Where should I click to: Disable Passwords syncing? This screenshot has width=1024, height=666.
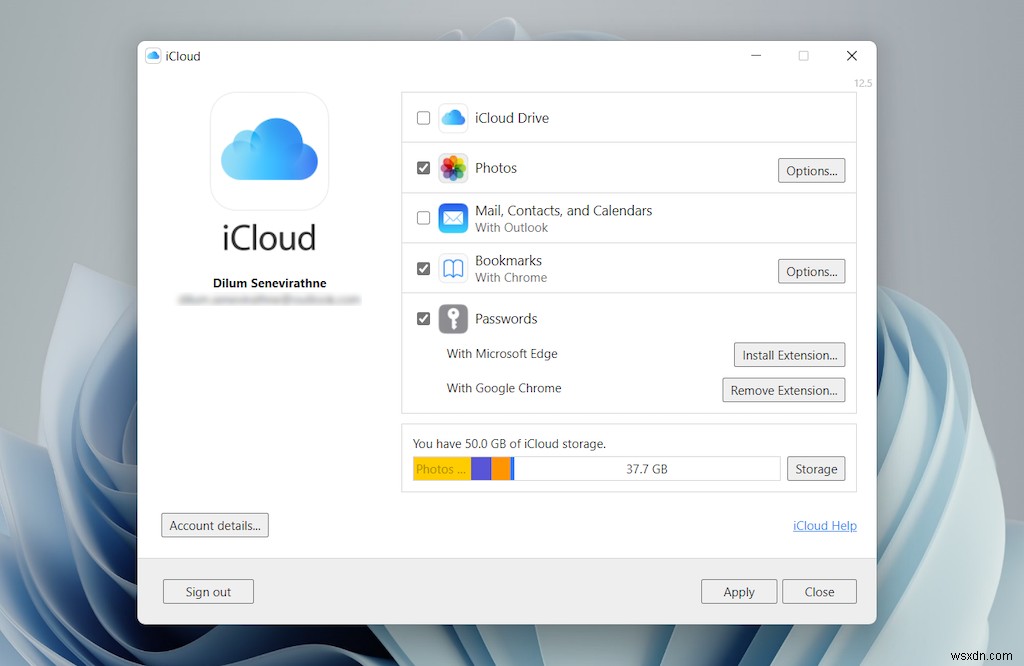(x=423, y=318)
